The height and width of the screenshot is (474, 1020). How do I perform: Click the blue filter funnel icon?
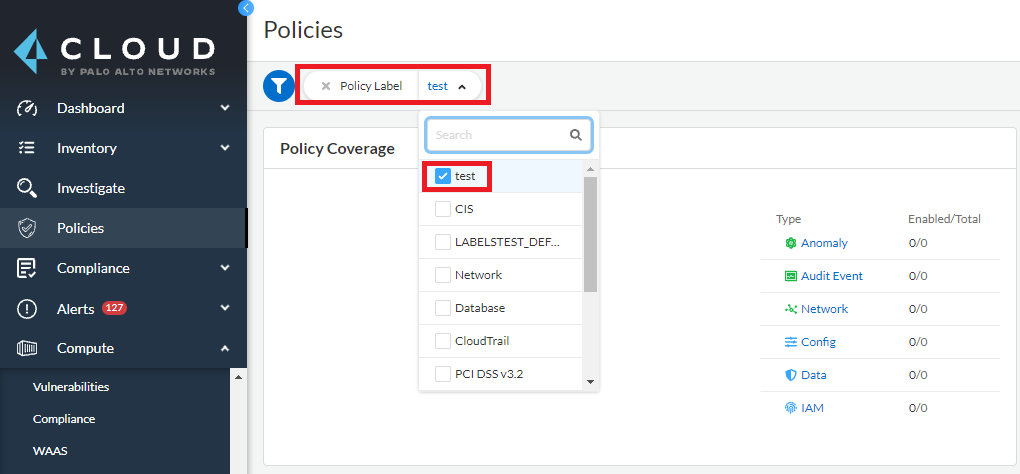click(277, 86)
